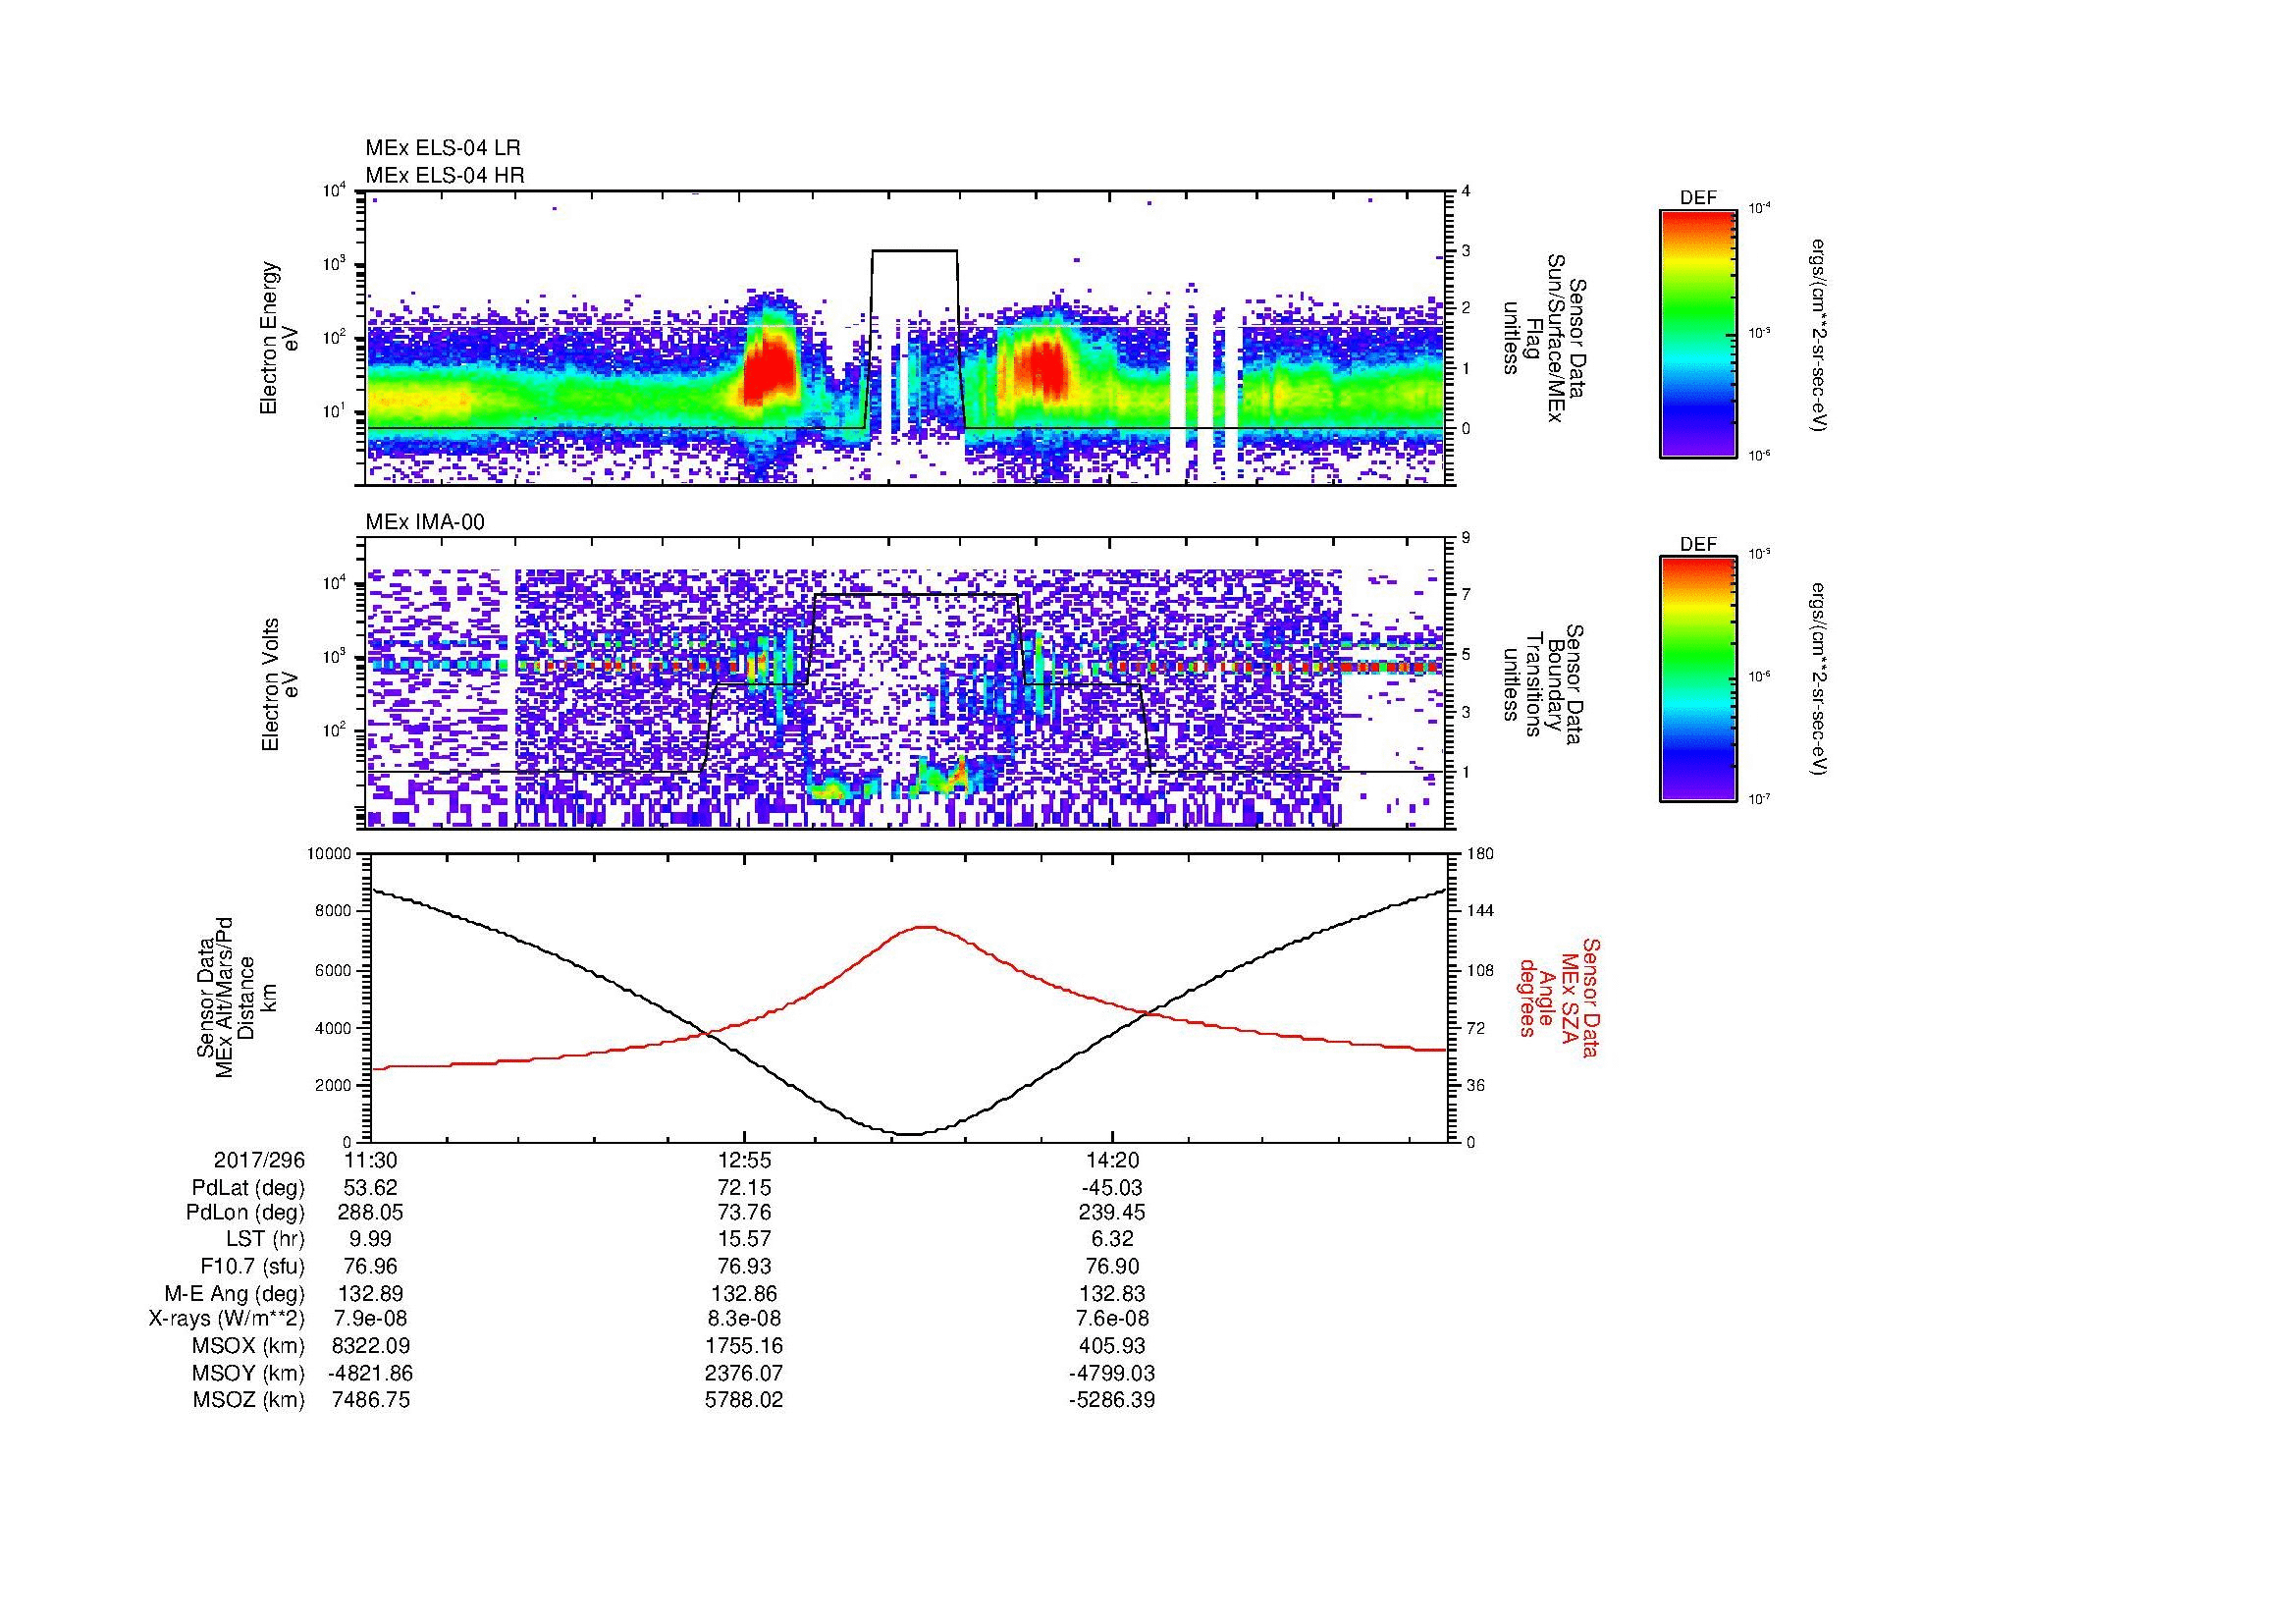2296x1623 pixels.
Task: Click the 2017/296 date label
Action: pyautogui.click(x=259, y=1160)
